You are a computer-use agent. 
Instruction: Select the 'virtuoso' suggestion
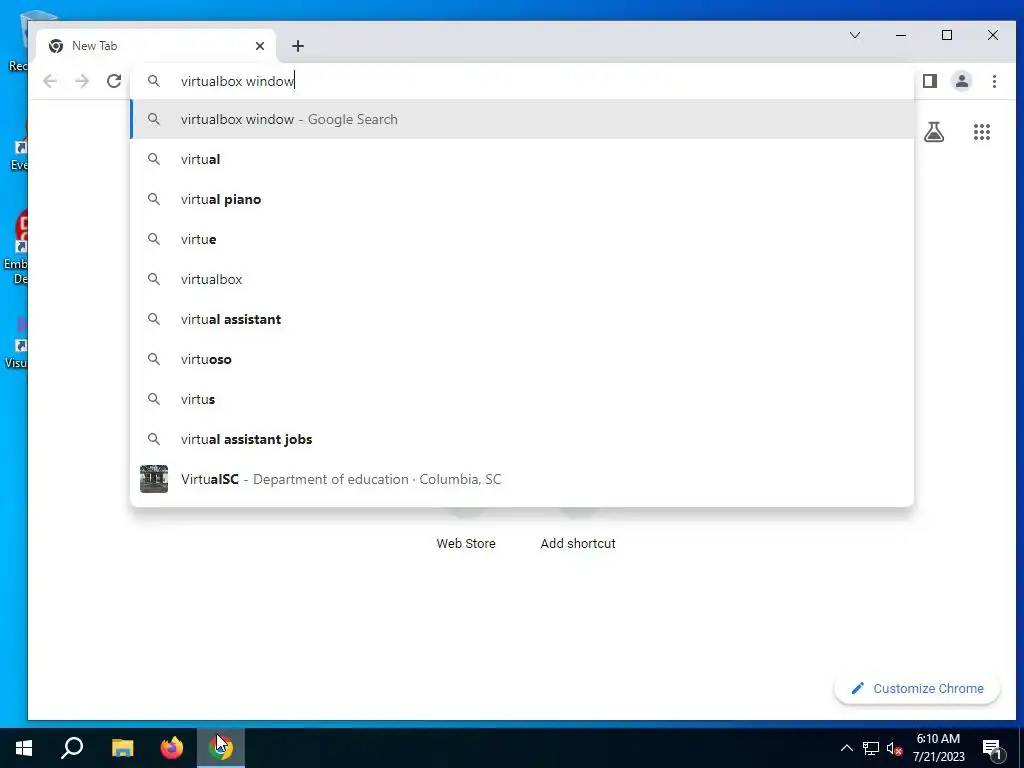522,359
